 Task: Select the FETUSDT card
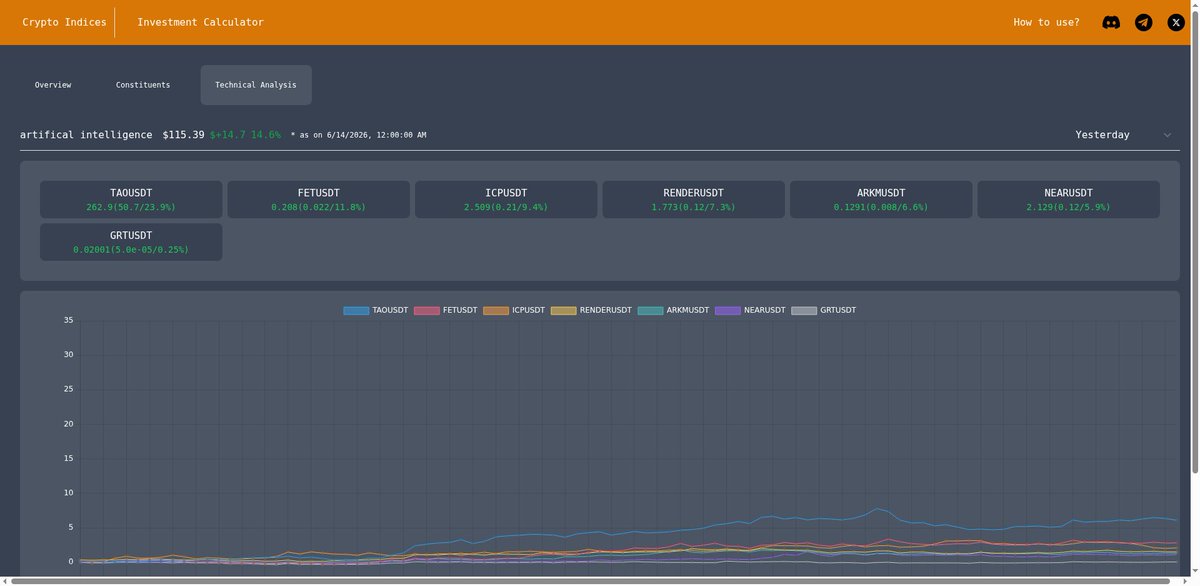point(319,199)
